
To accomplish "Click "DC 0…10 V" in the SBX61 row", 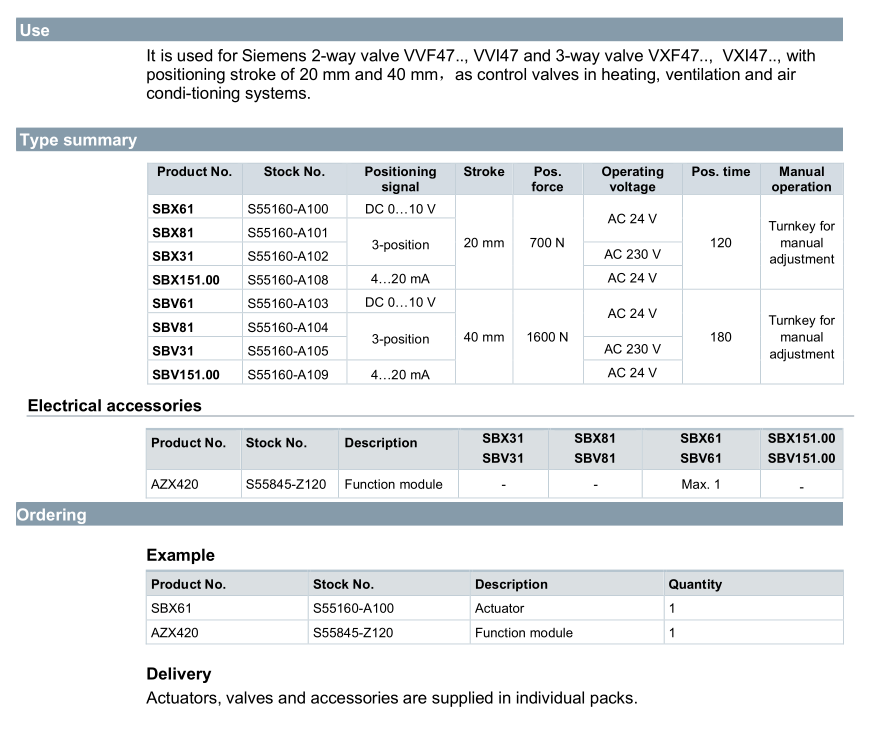I will [x=401, y=209].
